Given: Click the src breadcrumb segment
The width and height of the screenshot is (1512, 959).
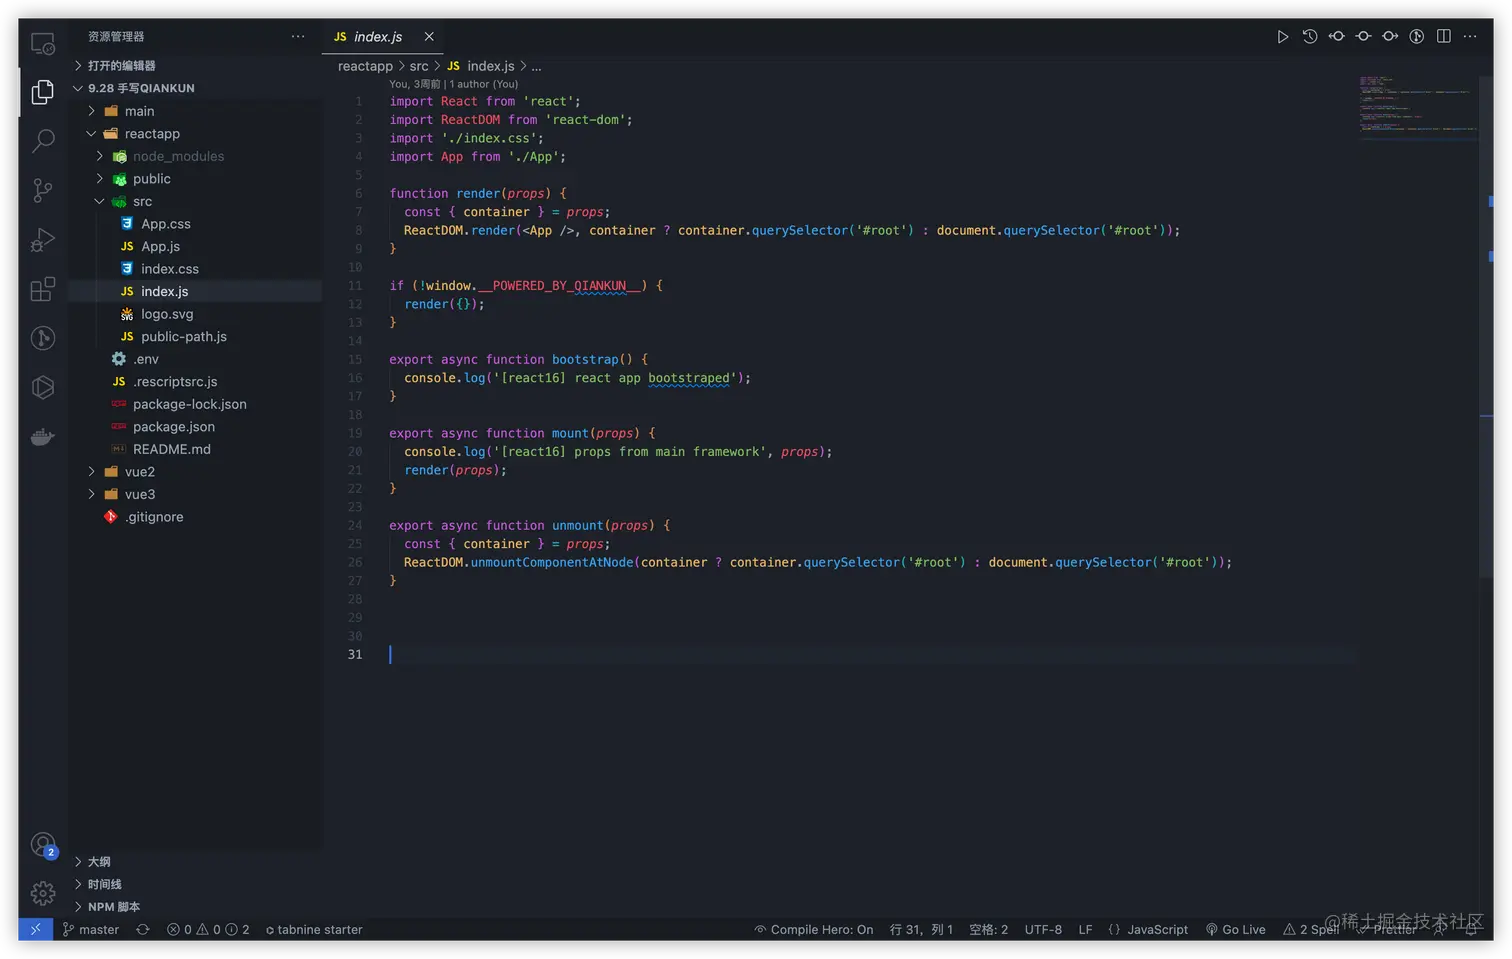Looking at the screenshot, I should pos(419,66).
